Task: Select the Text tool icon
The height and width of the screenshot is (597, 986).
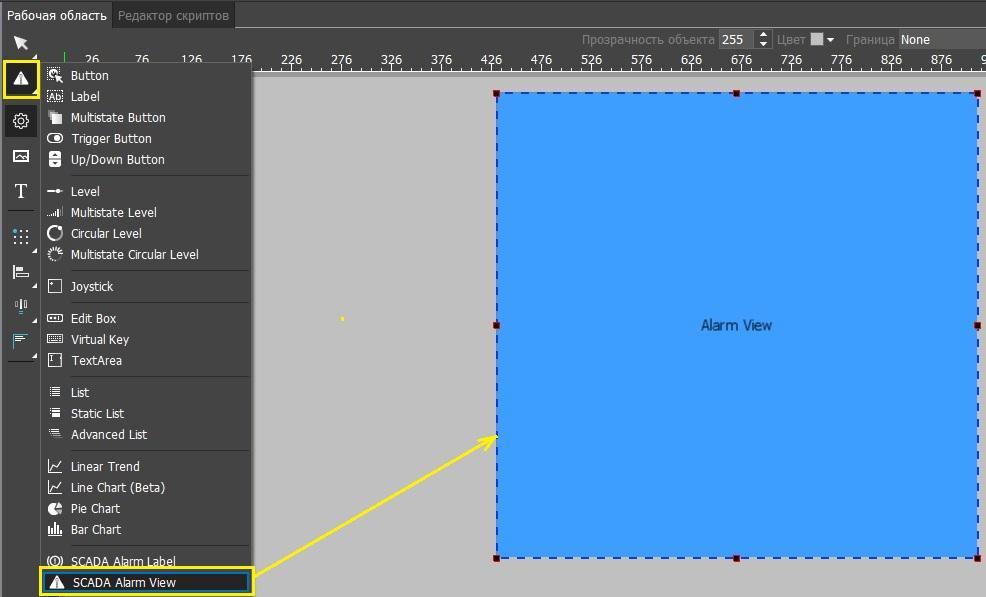Action: click(21, 191)
